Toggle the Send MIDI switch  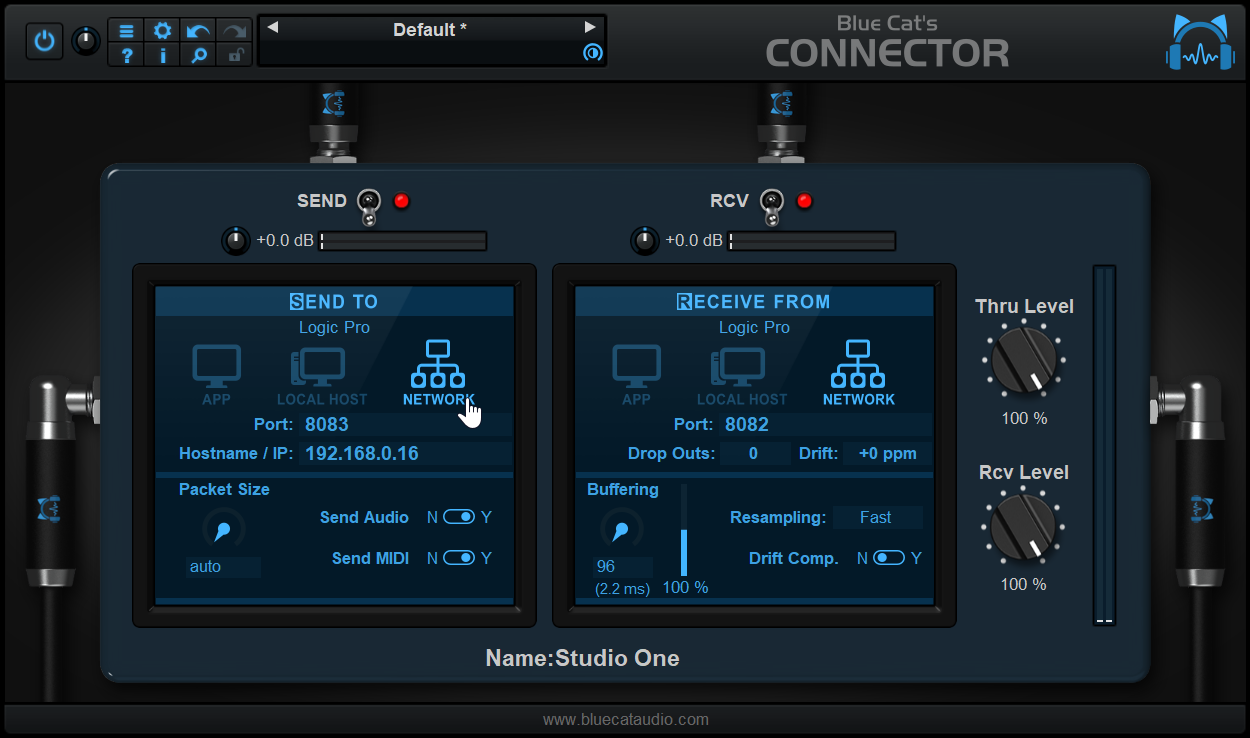point(459,558)
